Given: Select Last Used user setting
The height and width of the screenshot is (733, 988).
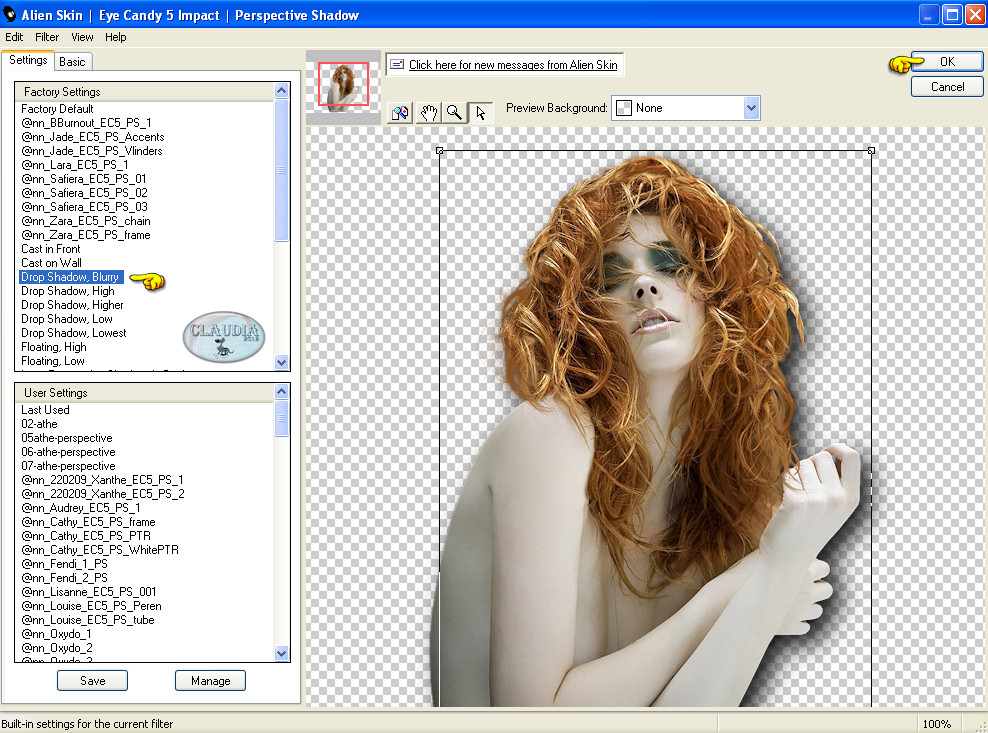Looking at the screenshot, I should click(45, 410).
